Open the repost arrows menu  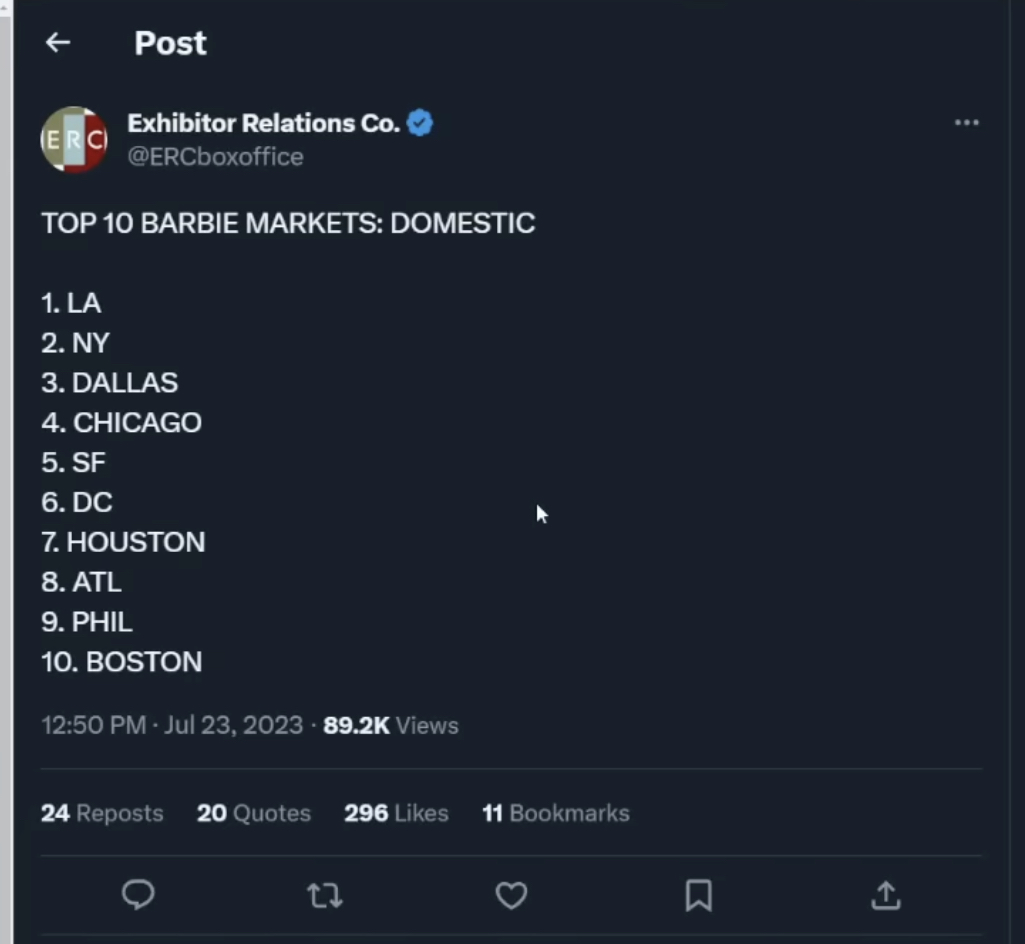pos(324,895)
